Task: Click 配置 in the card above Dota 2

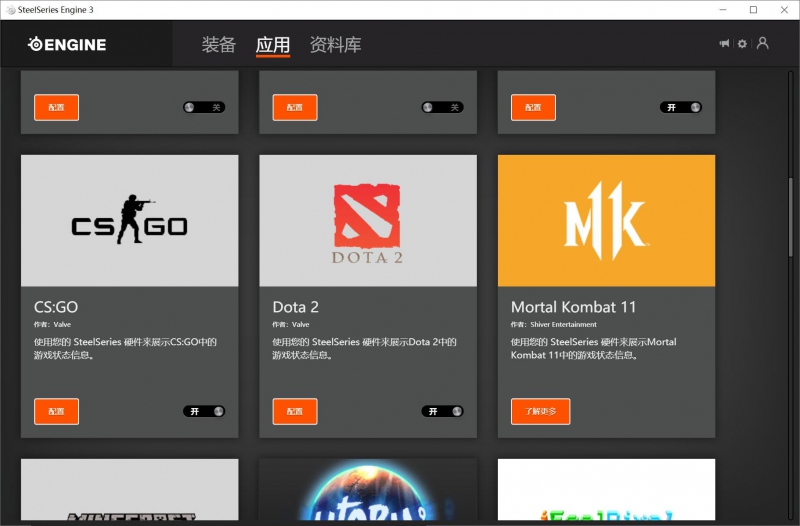Action: pyautogui.click(x=295, y=107)
